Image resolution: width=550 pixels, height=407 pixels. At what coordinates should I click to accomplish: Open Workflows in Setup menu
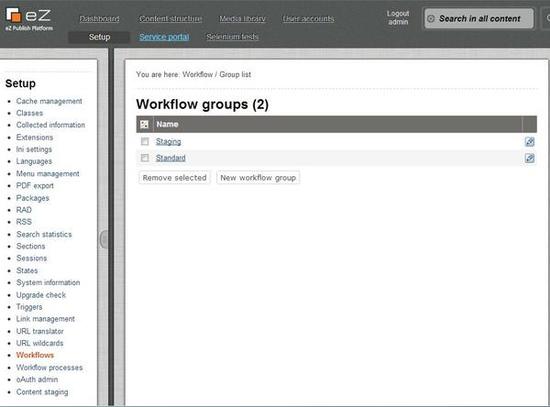tap(35, 355)
